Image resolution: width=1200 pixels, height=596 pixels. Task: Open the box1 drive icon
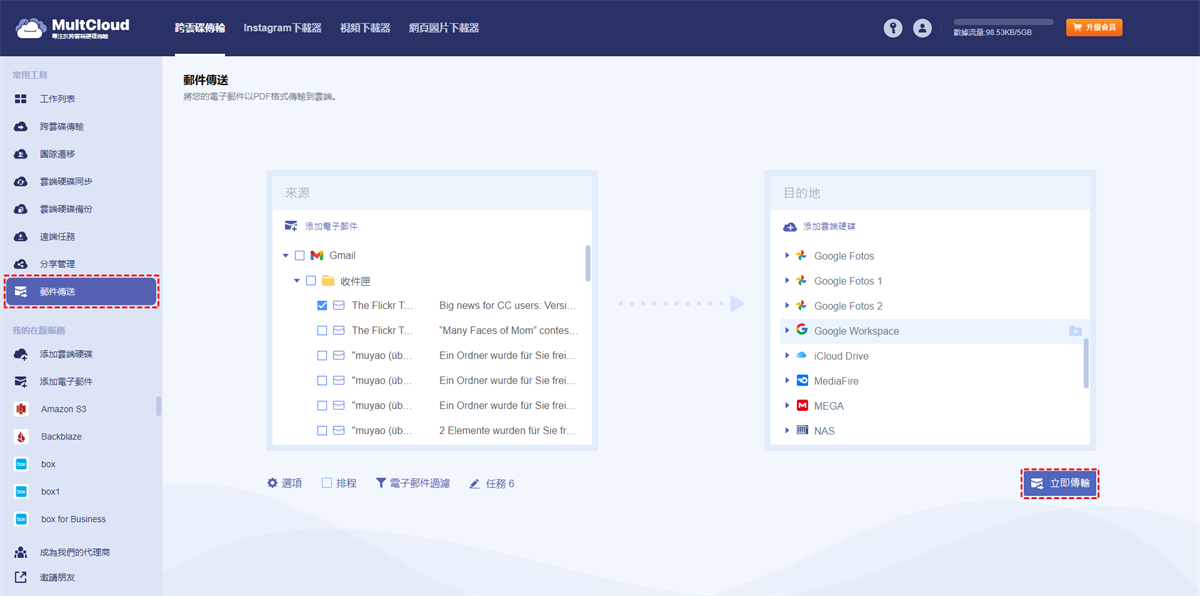pos(20,492)
